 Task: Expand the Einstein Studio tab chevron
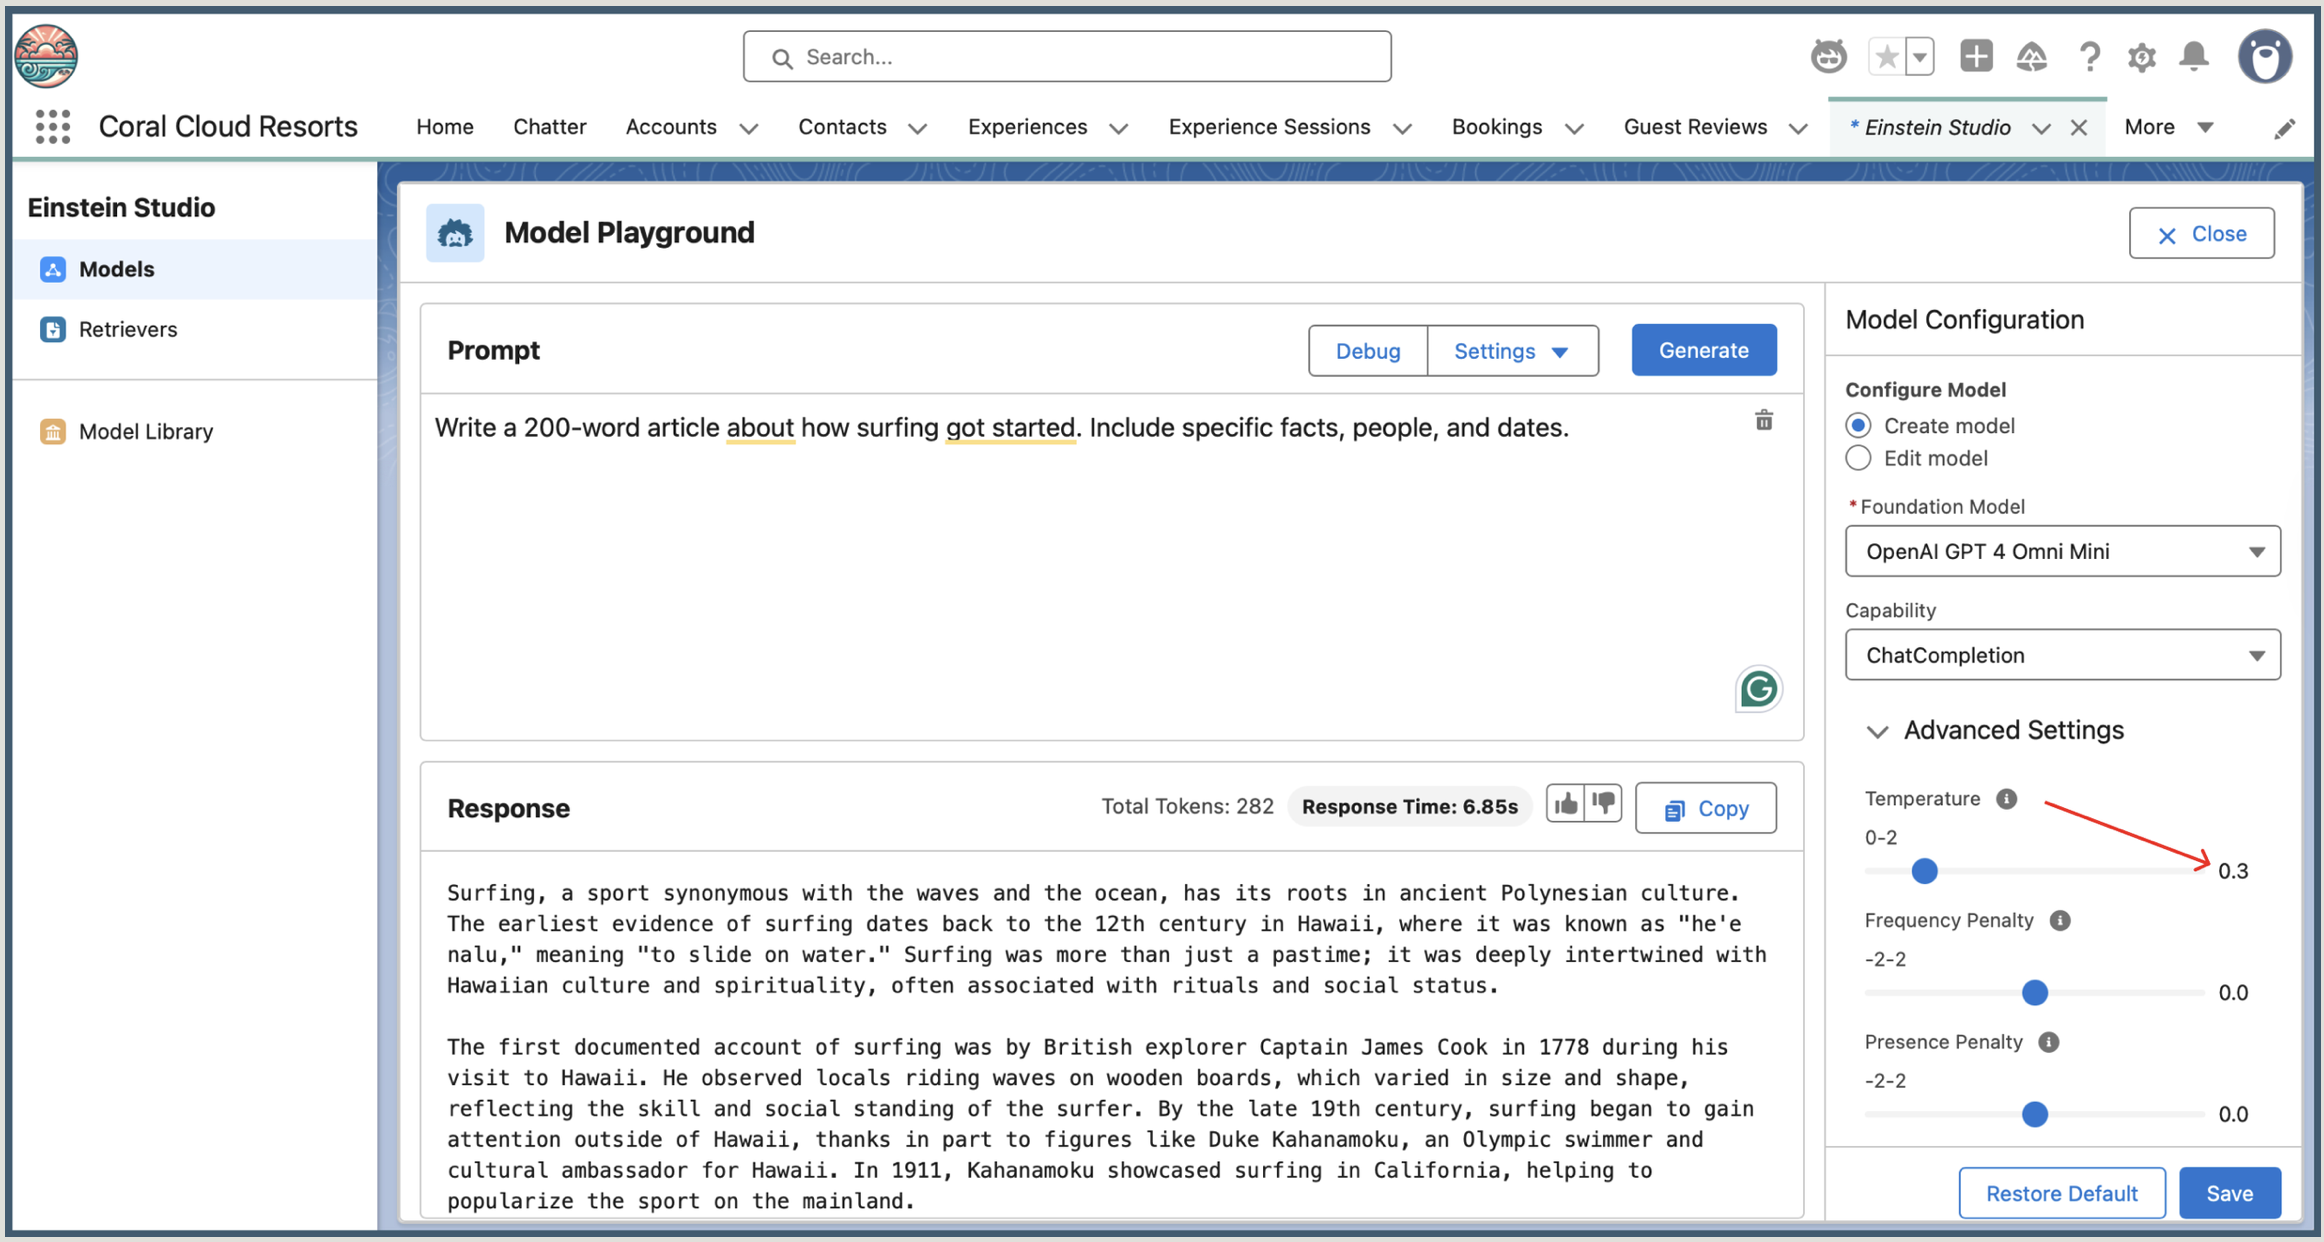2041,129
